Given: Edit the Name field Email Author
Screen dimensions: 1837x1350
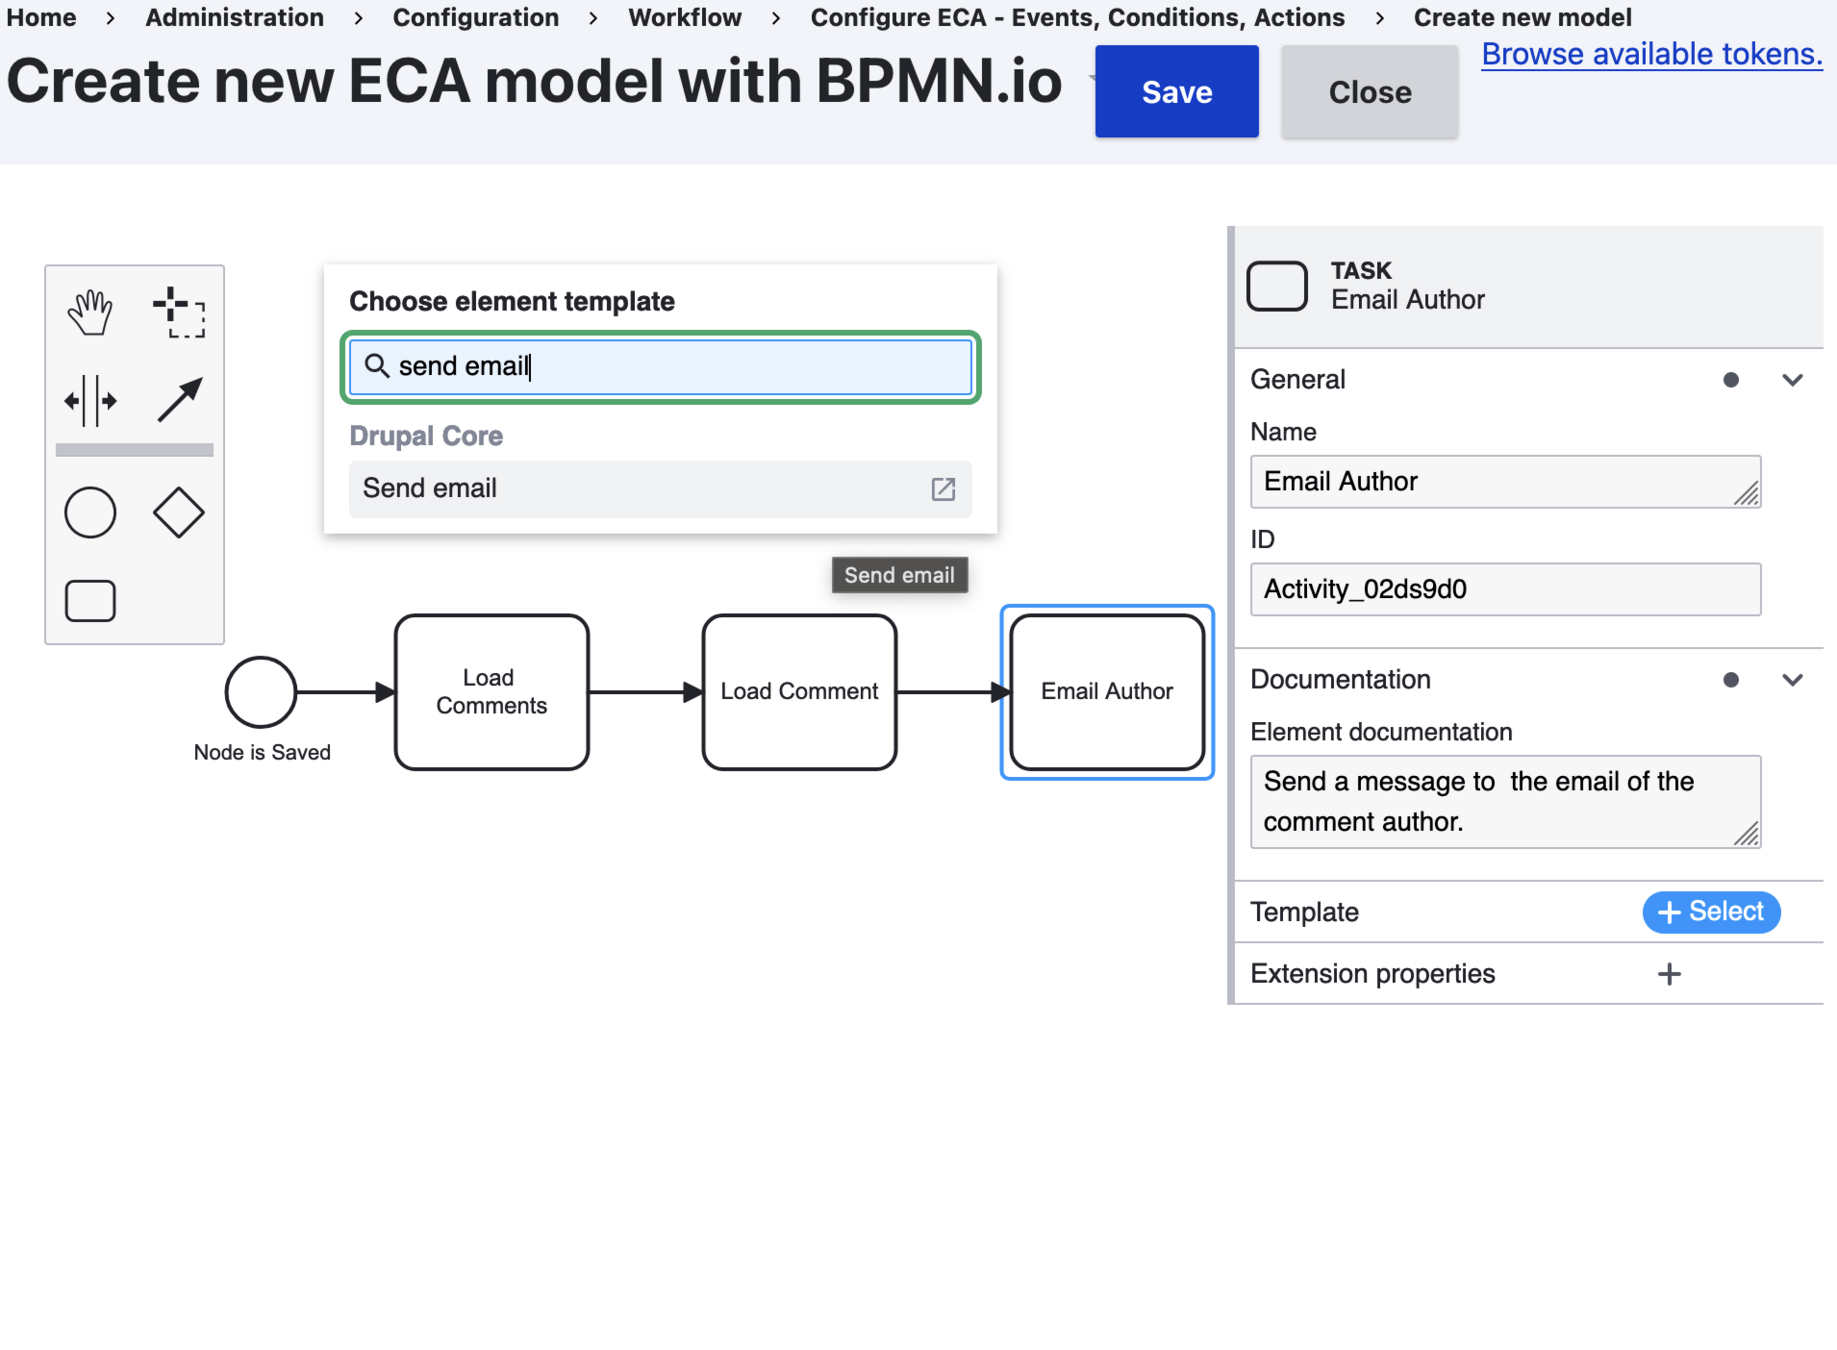Looking at the screenshot, I should (x=1505, y=482).
